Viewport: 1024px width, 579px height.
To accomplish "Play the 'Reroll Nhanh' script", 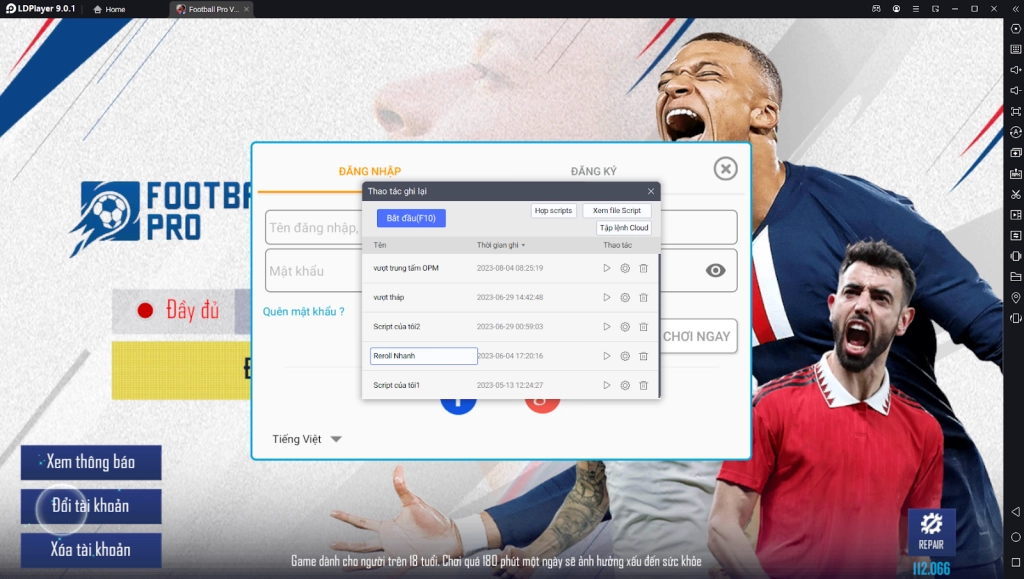I will pos(605,355).
